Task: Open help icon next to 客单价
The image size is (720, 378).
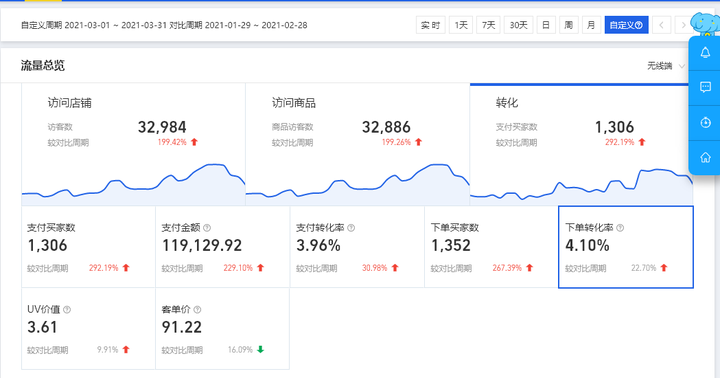Action: 197,310
